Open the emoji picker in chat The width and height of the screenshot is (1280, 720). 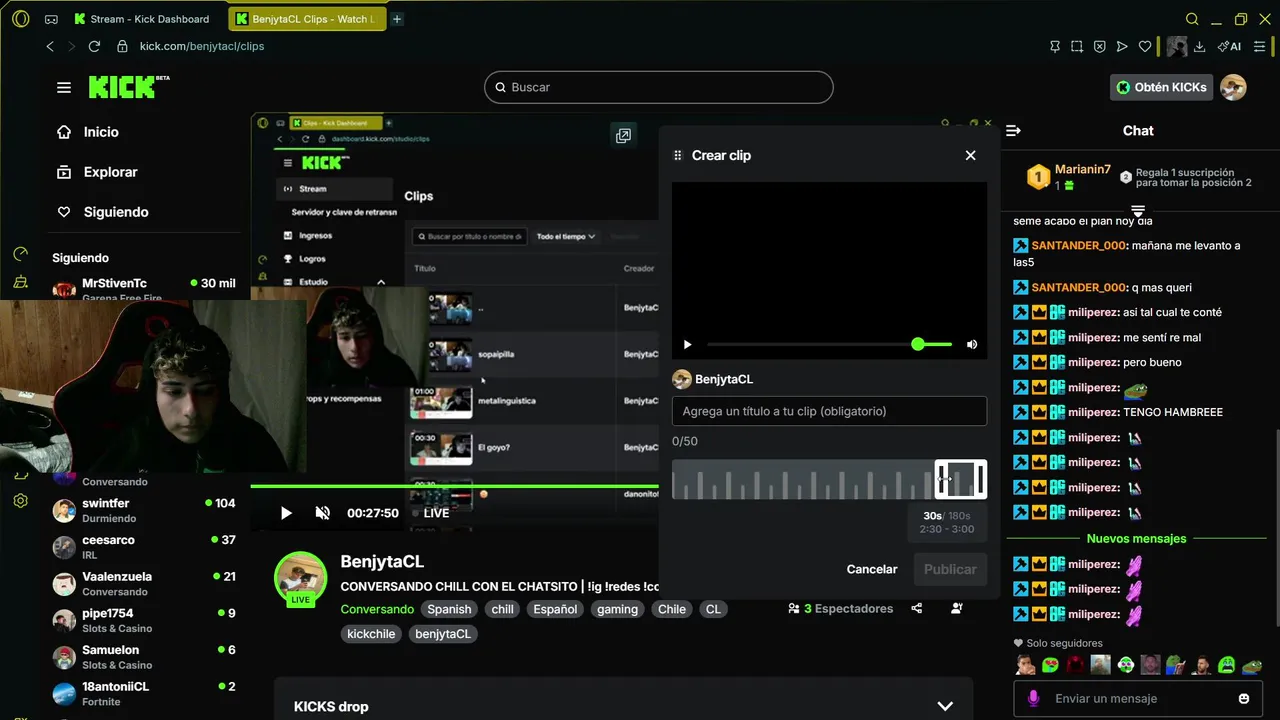tap(1244, 699)
